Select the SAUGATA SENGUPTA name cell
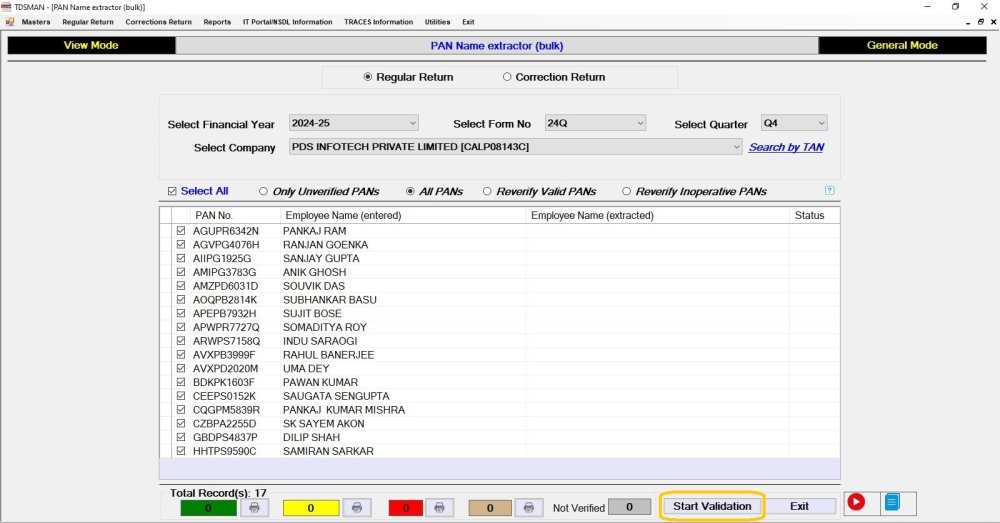 click(403, 395)
